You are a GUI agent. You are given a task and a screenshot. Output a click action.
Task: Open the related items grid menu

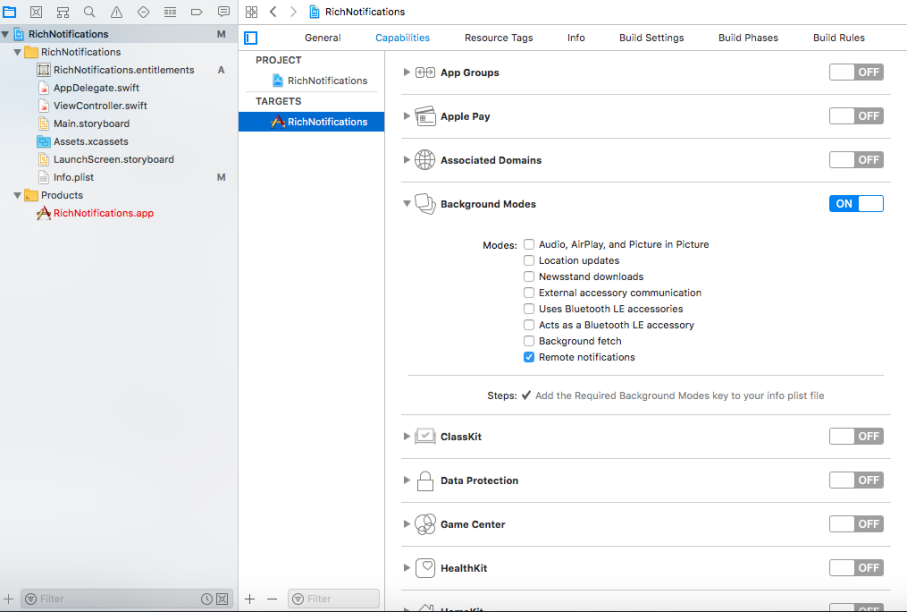(251, 12)
